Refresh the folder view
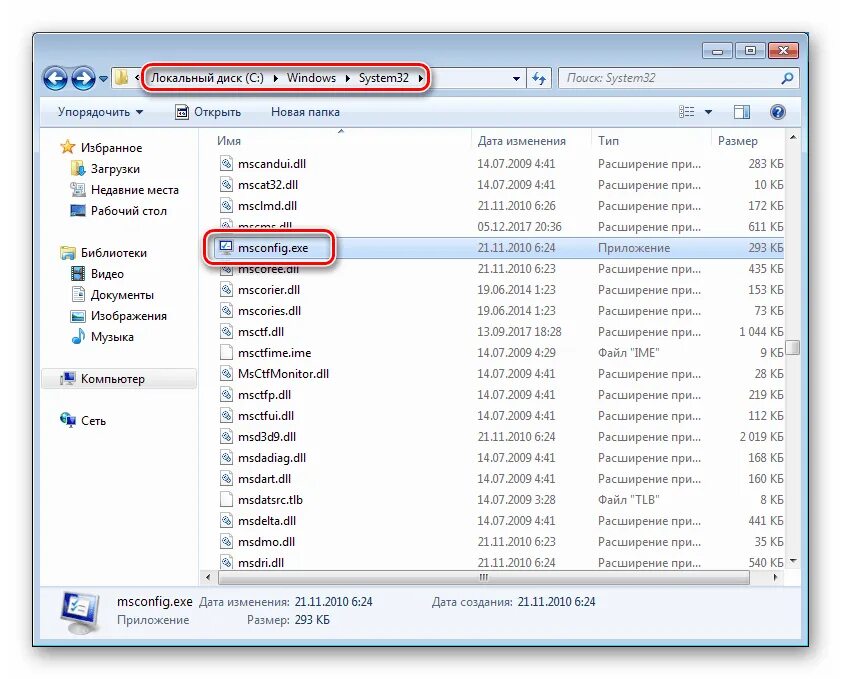This screenshot has height=679, width=841. pos(539,78)
